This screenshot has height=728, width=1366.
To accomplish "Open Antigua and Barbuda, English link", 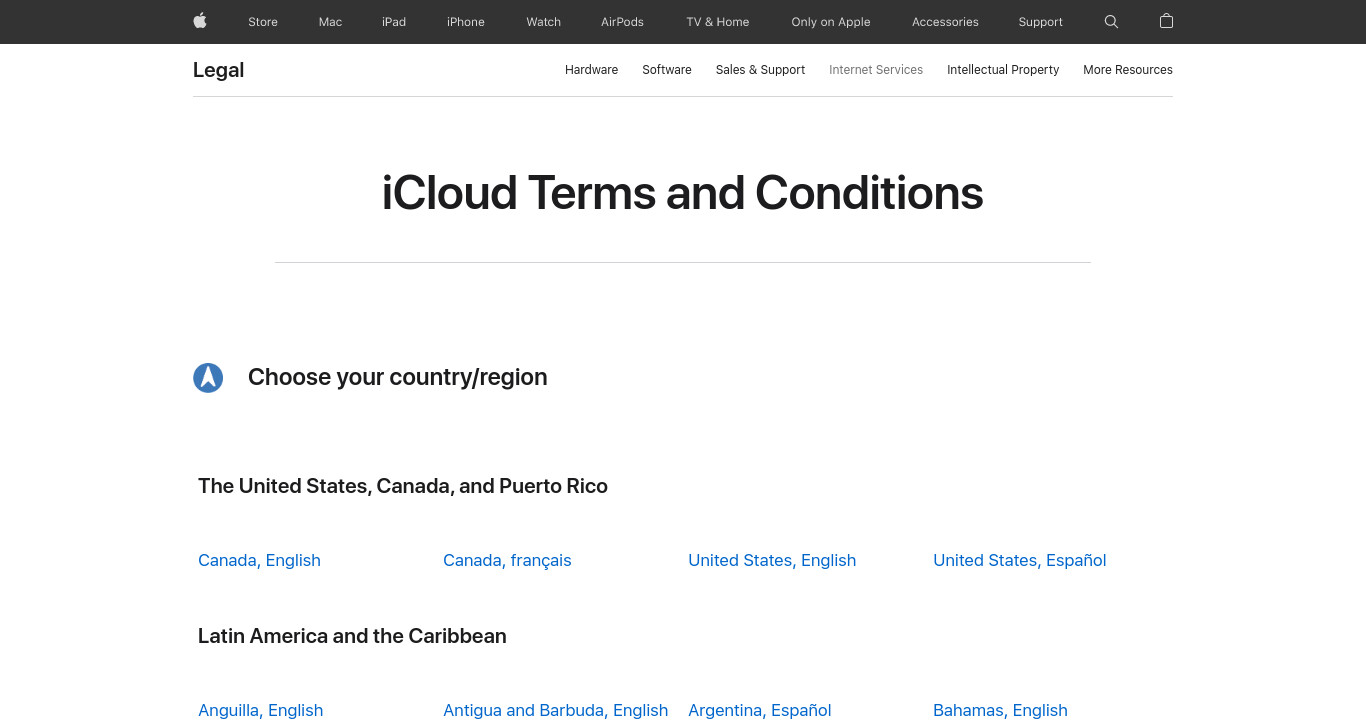I will coord(555,710).
